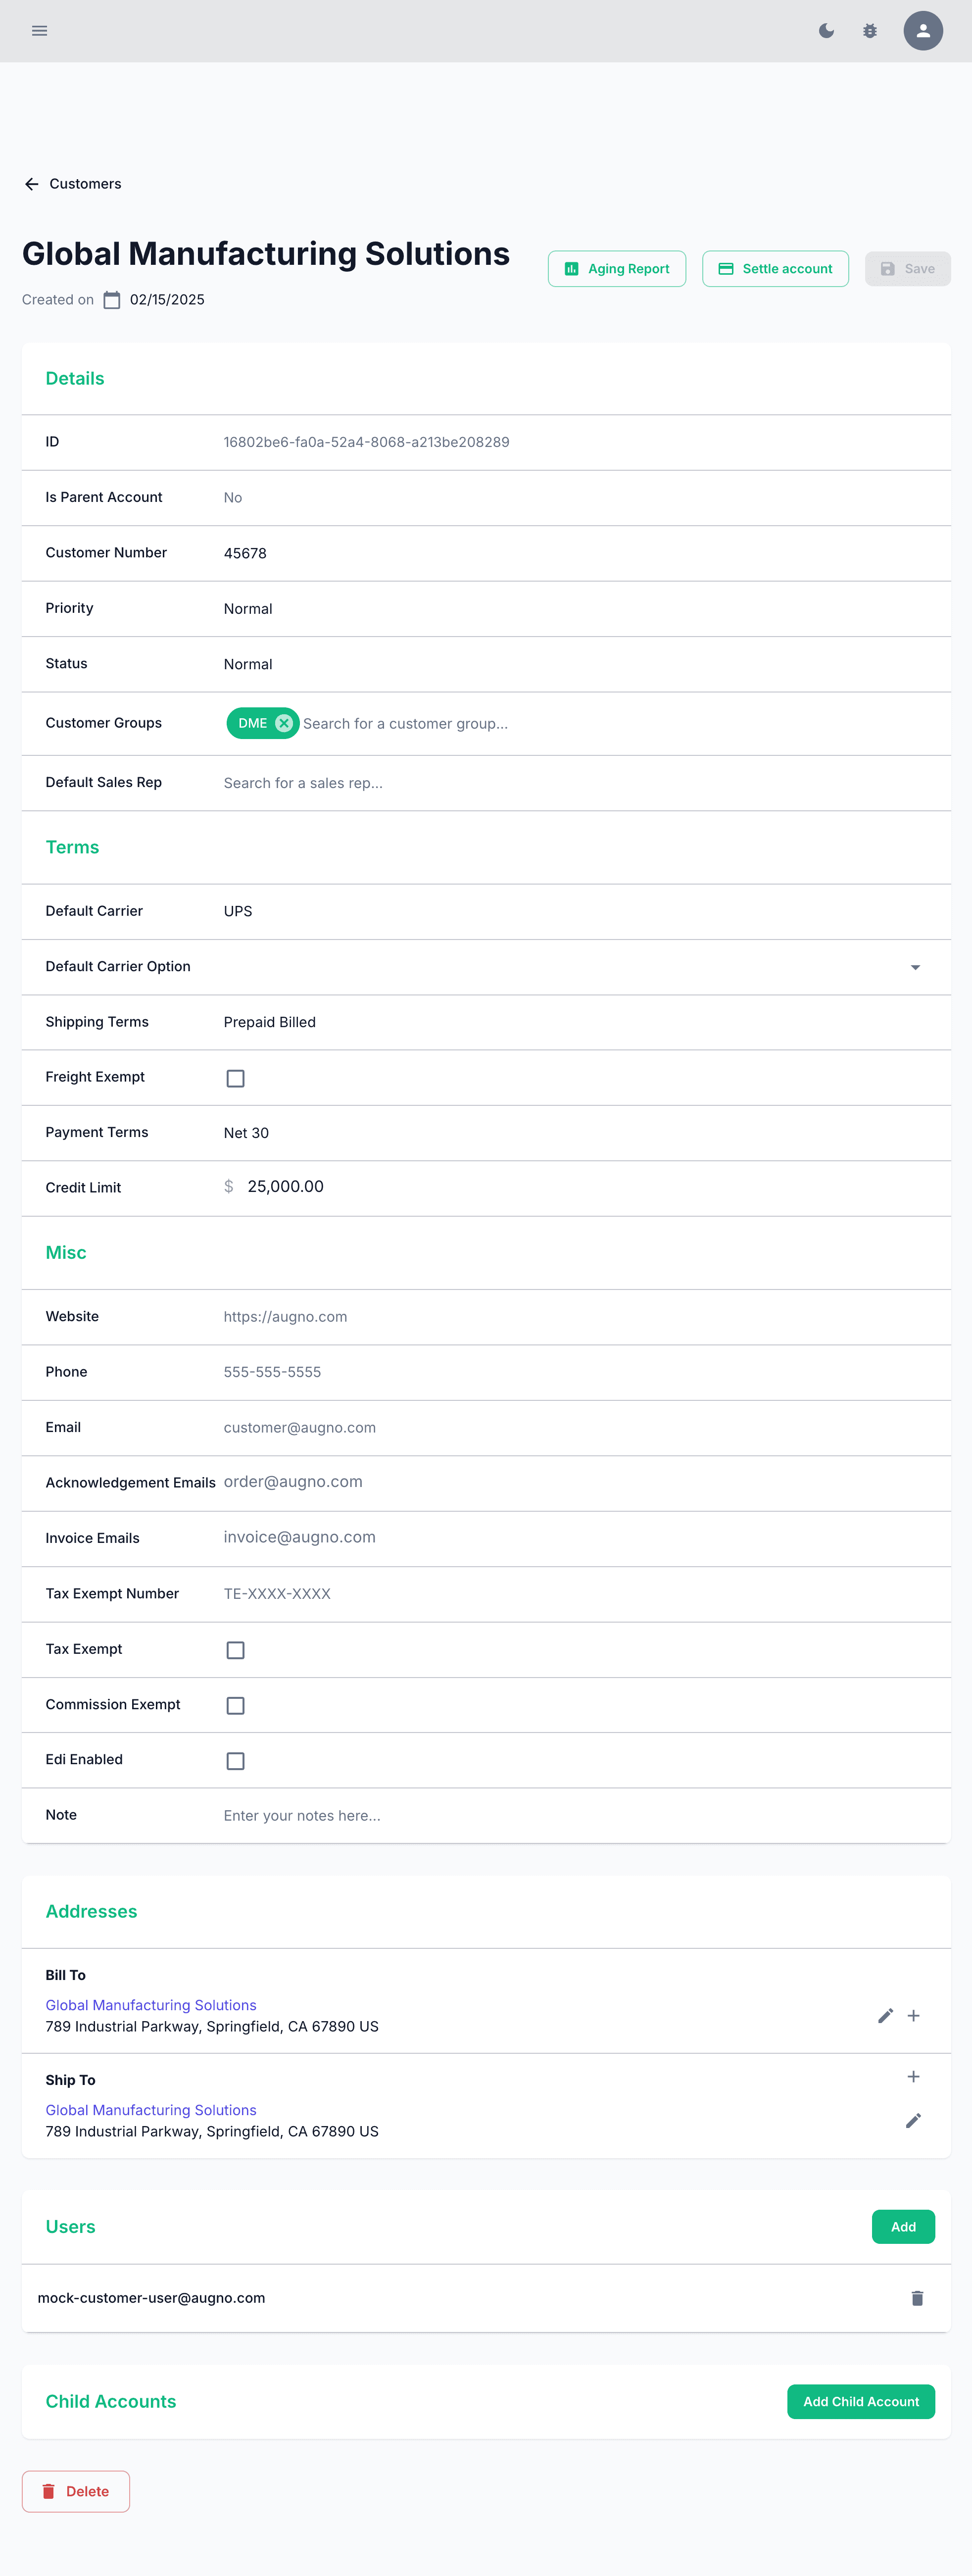This screenshot has width=972, height=2576.
Task: Click the Aging Report button
Action: point(617,269)
